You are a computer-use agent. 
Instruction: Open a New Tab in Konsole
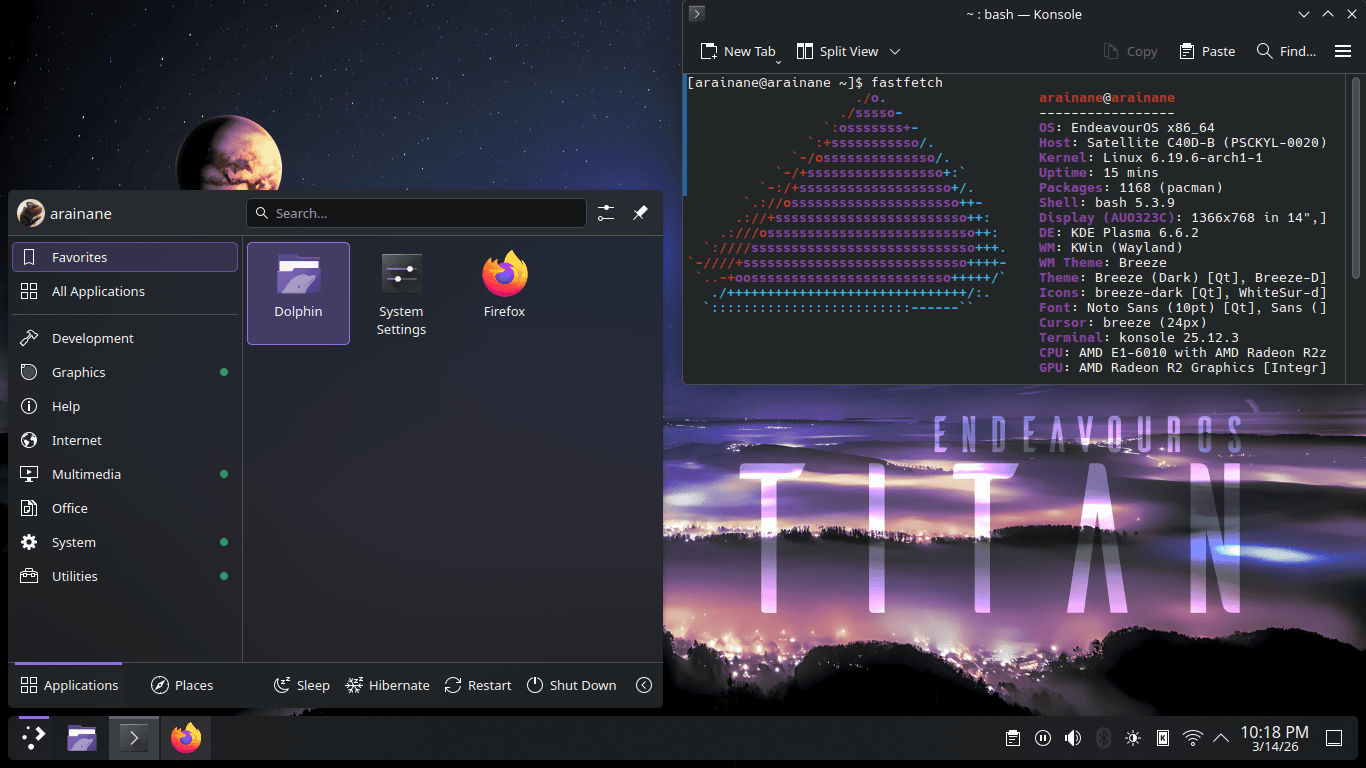click(x=737, y=51)
